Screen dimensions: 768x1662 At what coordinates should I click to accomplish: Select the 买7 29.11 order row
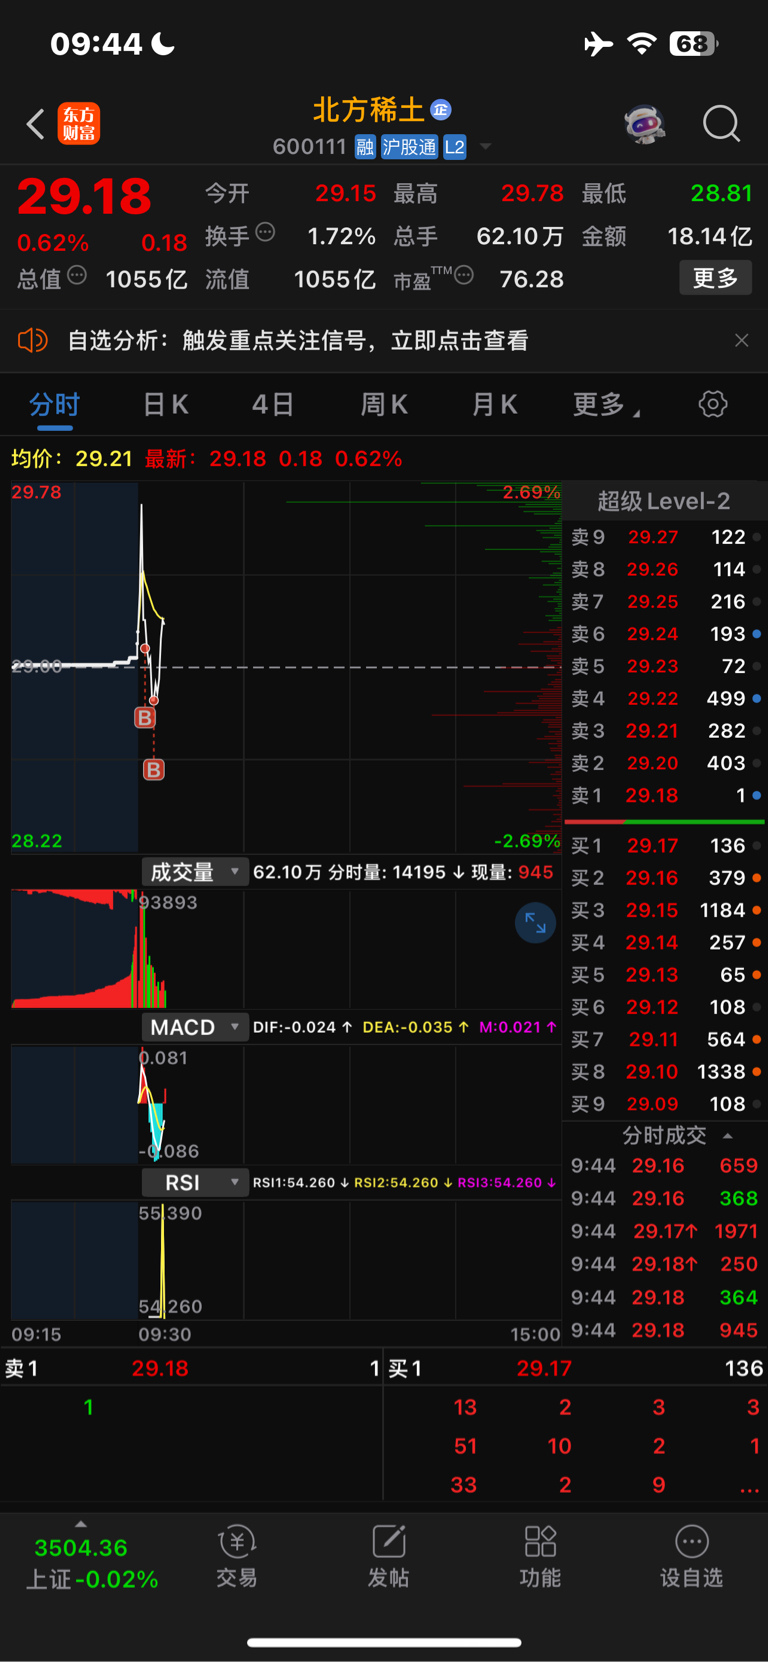click(665, 1039)
